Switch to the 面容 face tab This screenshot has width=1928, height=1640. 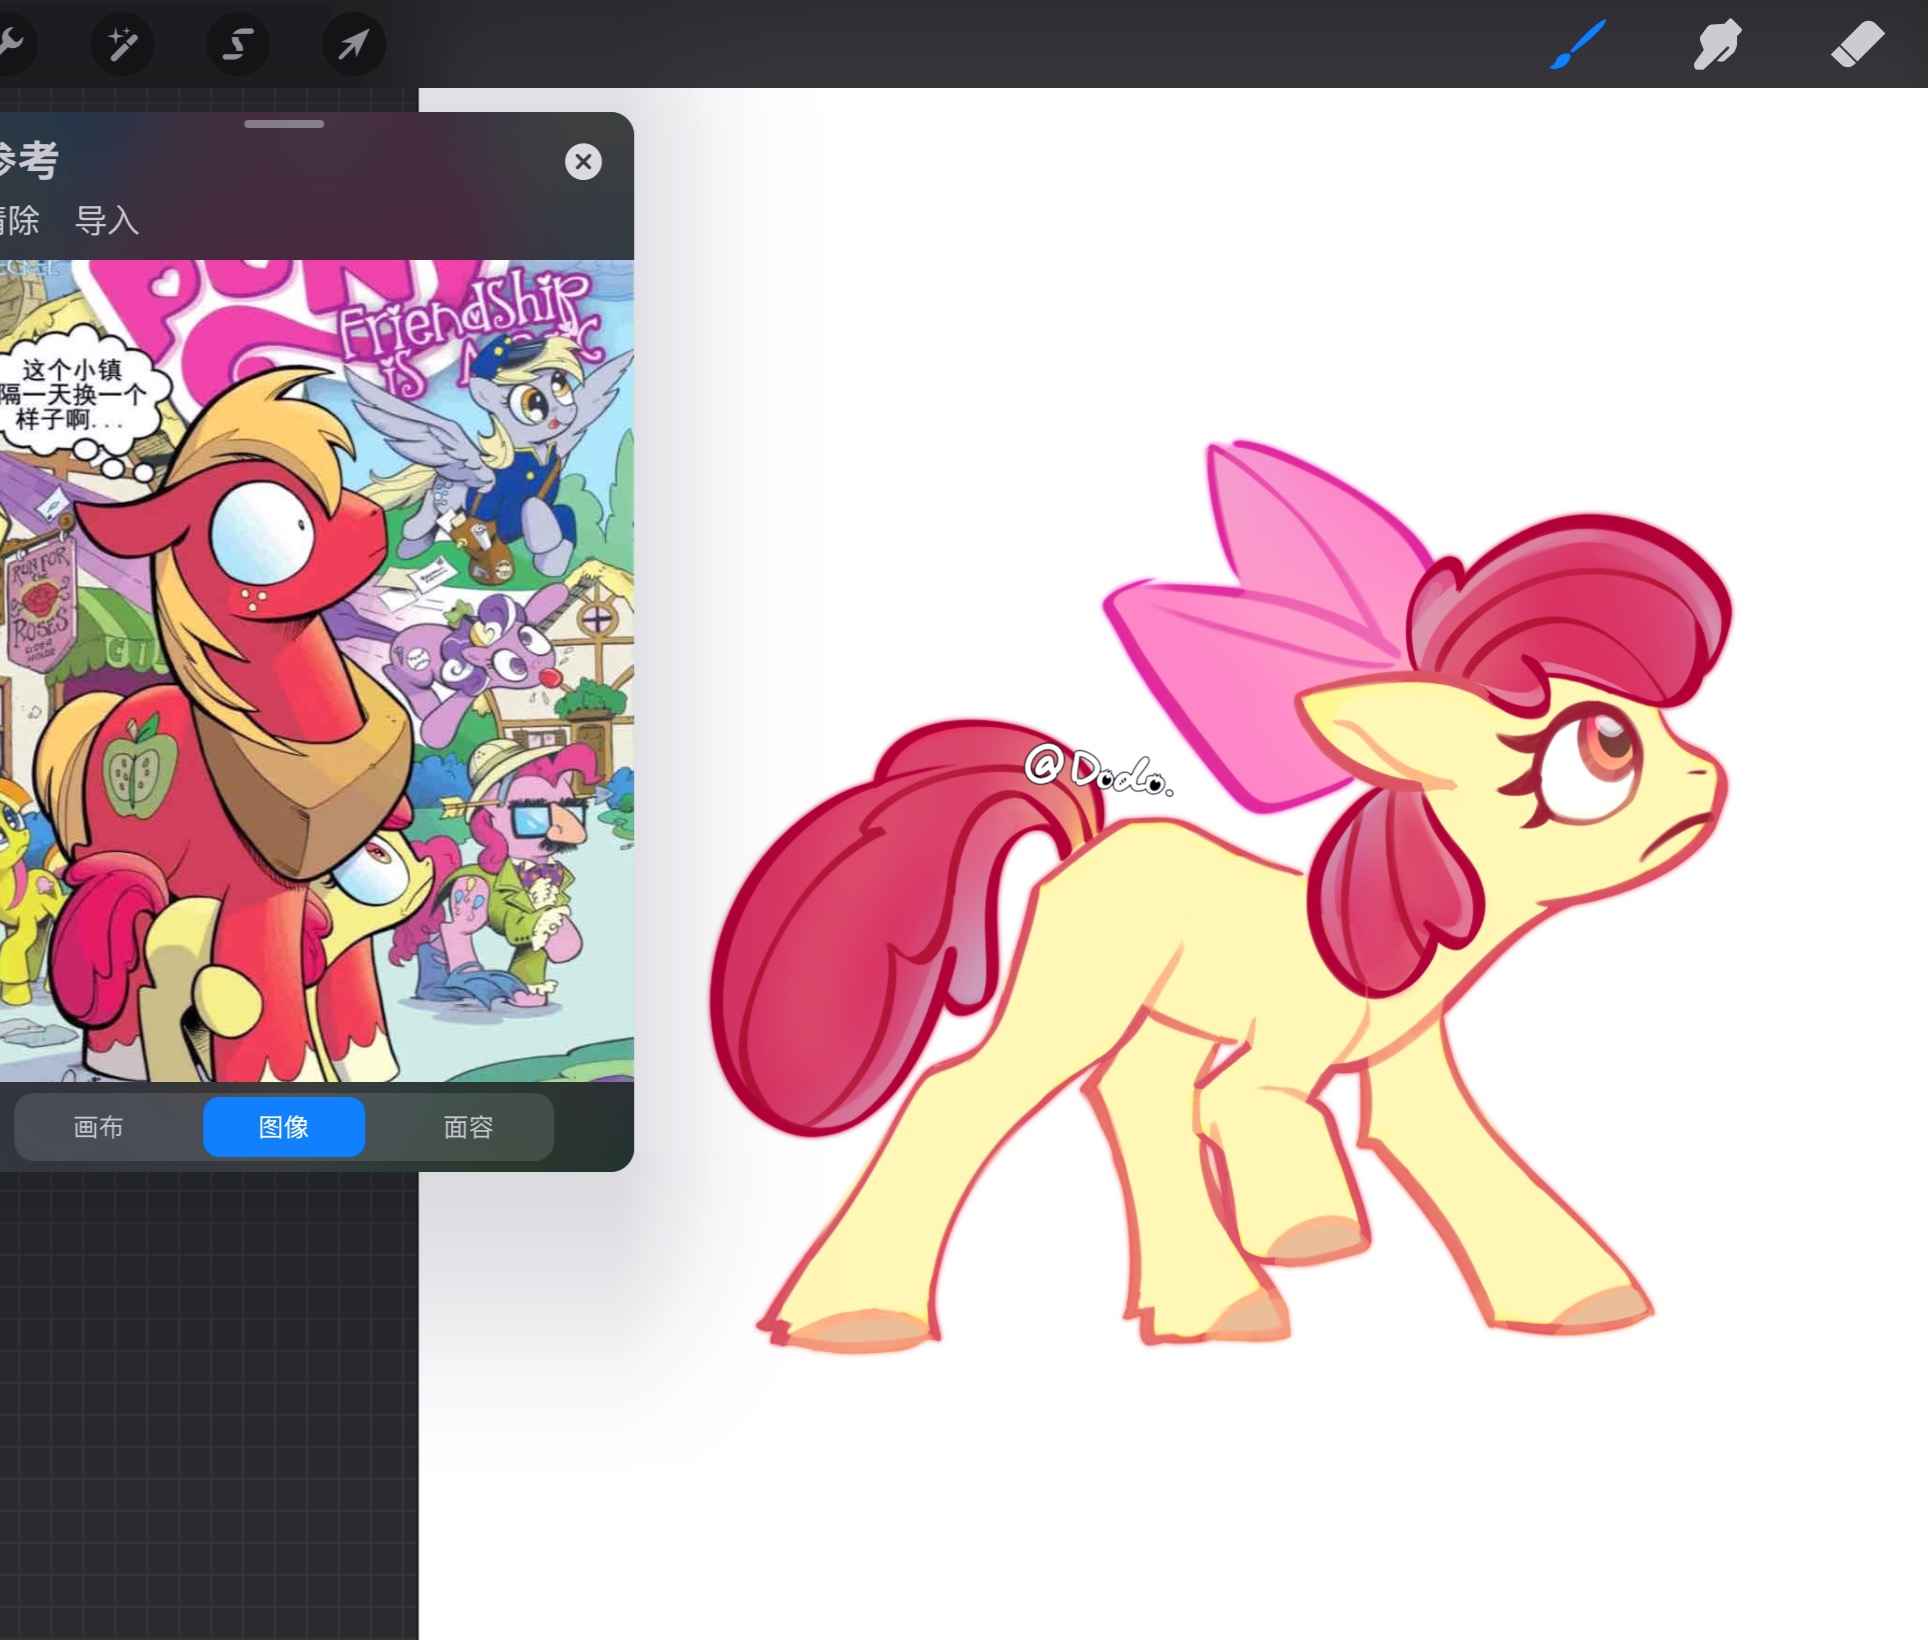(468, 1127)
